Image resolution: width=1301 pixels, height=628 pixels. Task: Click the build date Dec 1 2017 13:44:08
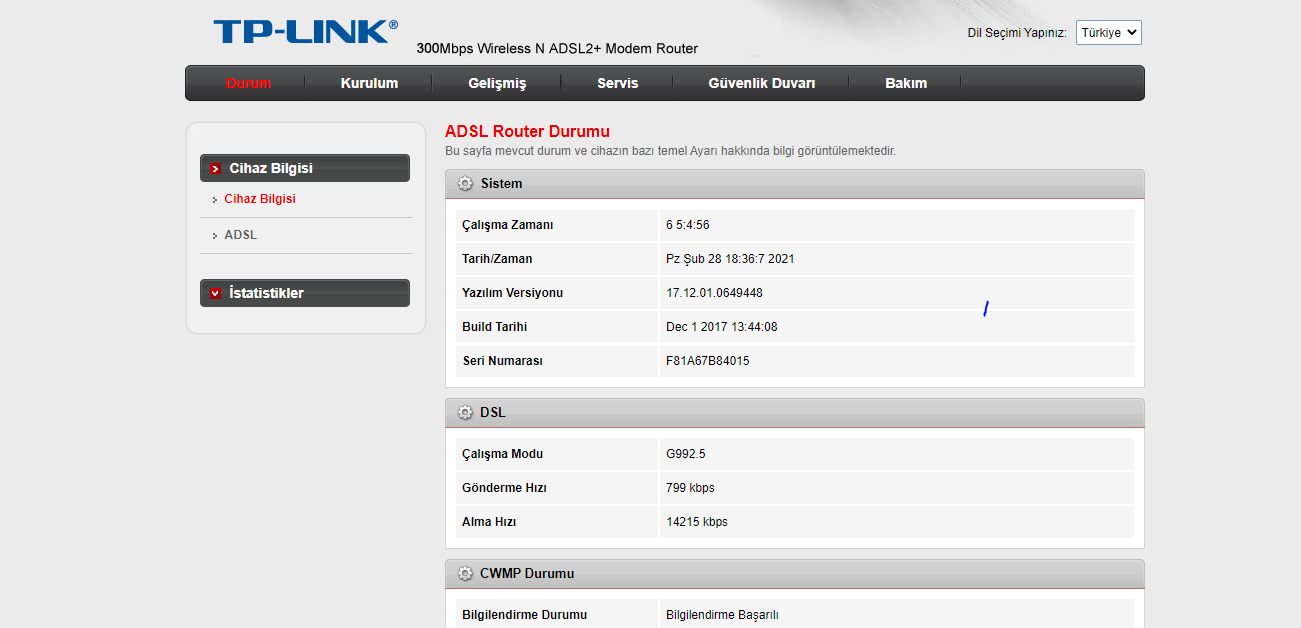(722, 327)
